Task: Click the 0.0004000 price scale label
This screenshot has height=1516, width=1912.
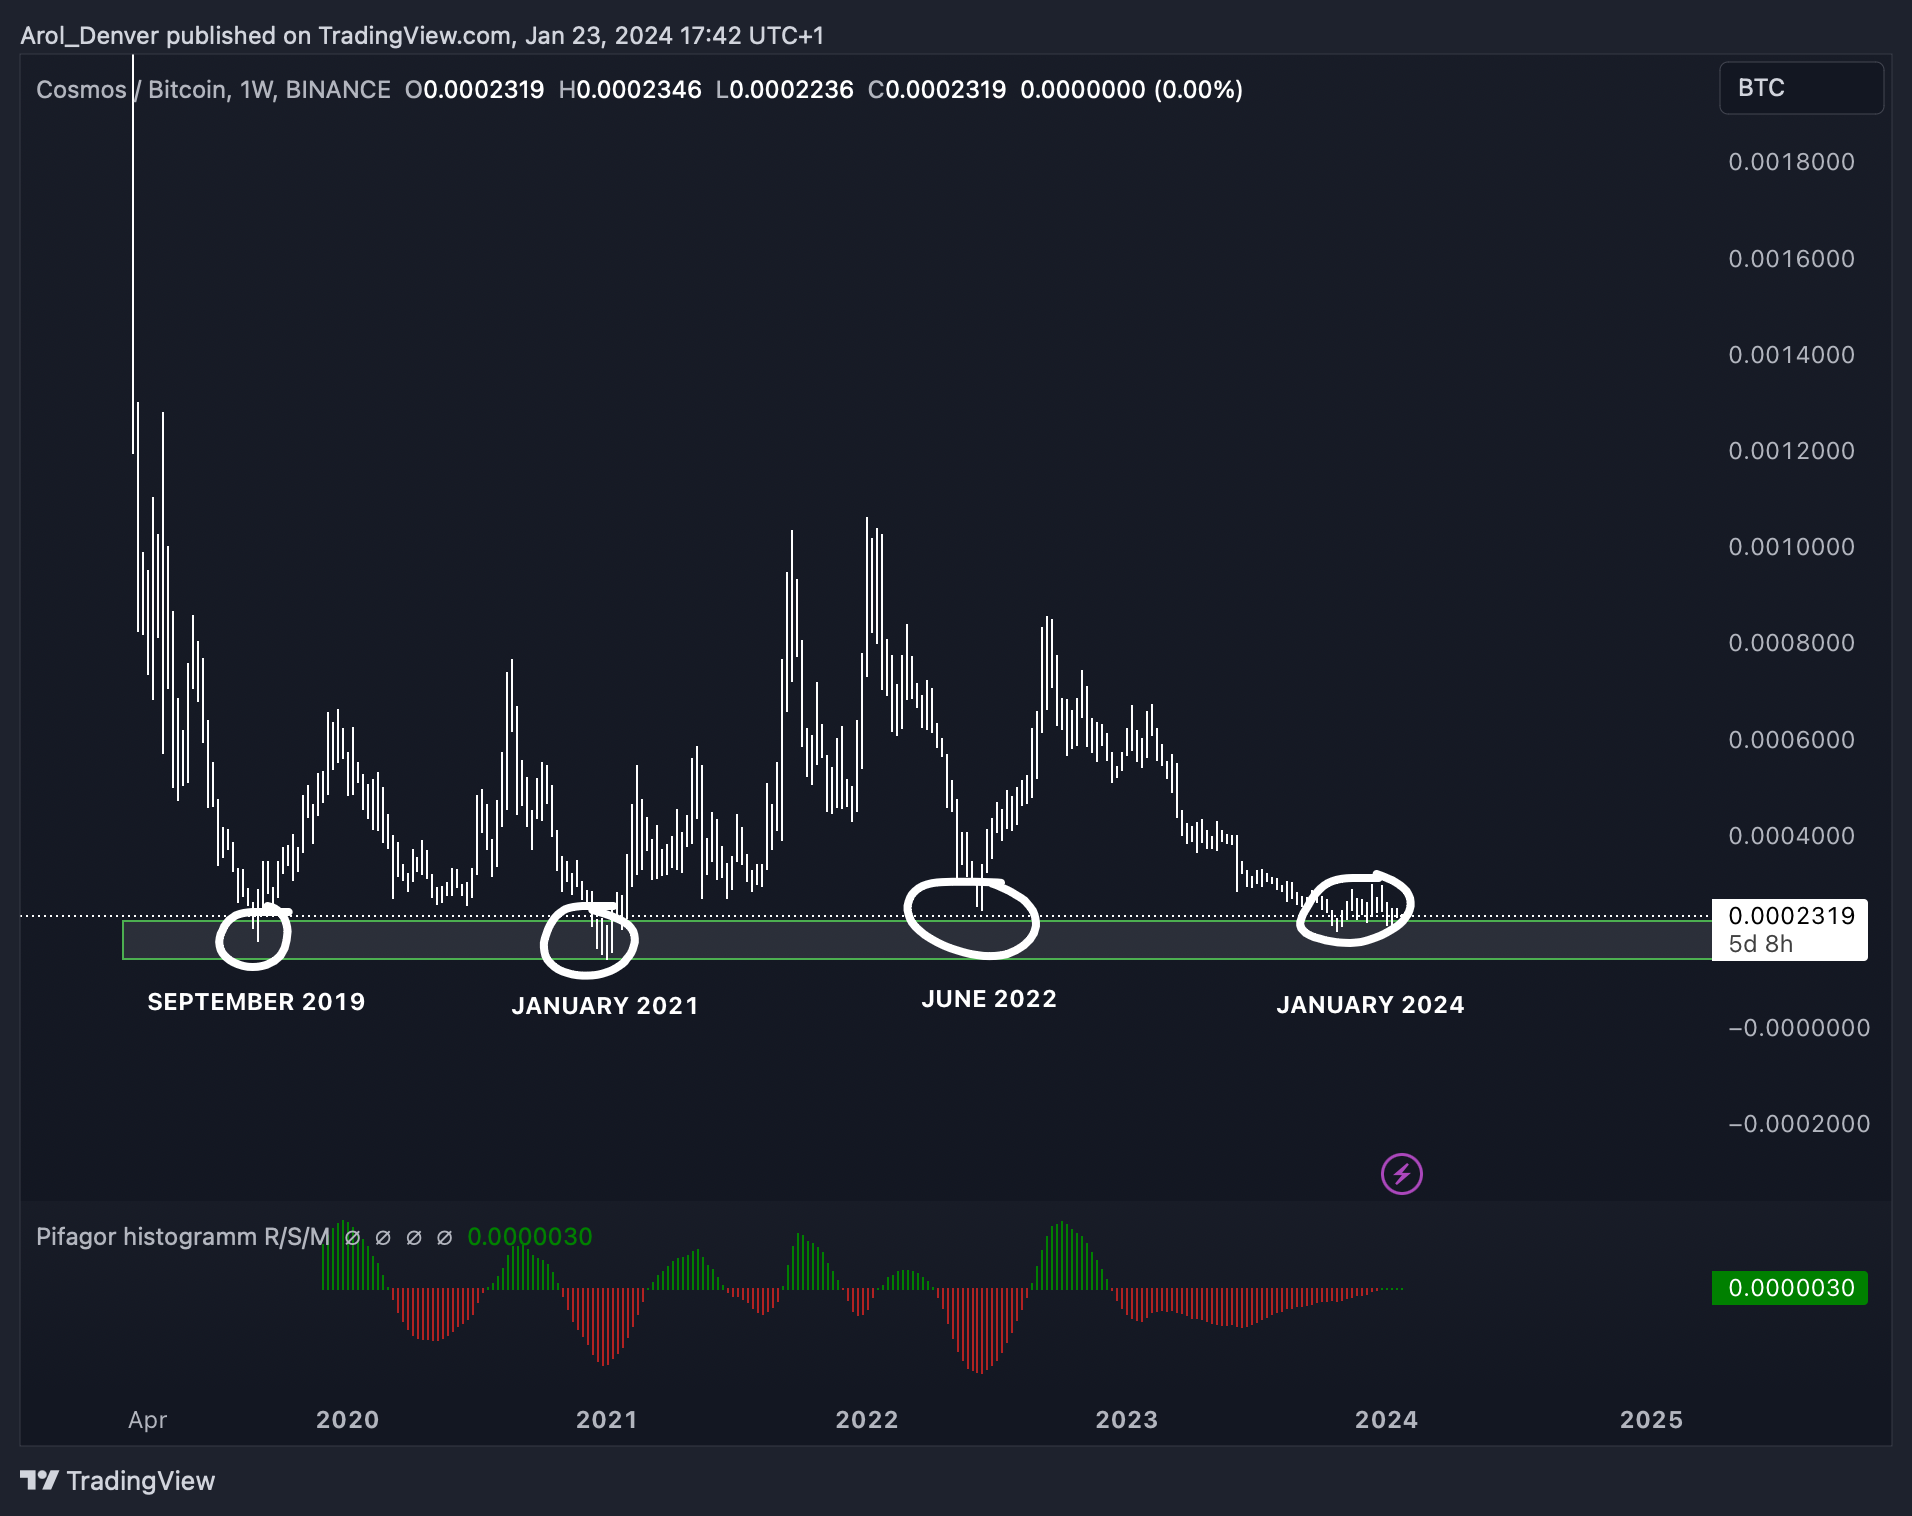Action: [x=1791, y=836]
